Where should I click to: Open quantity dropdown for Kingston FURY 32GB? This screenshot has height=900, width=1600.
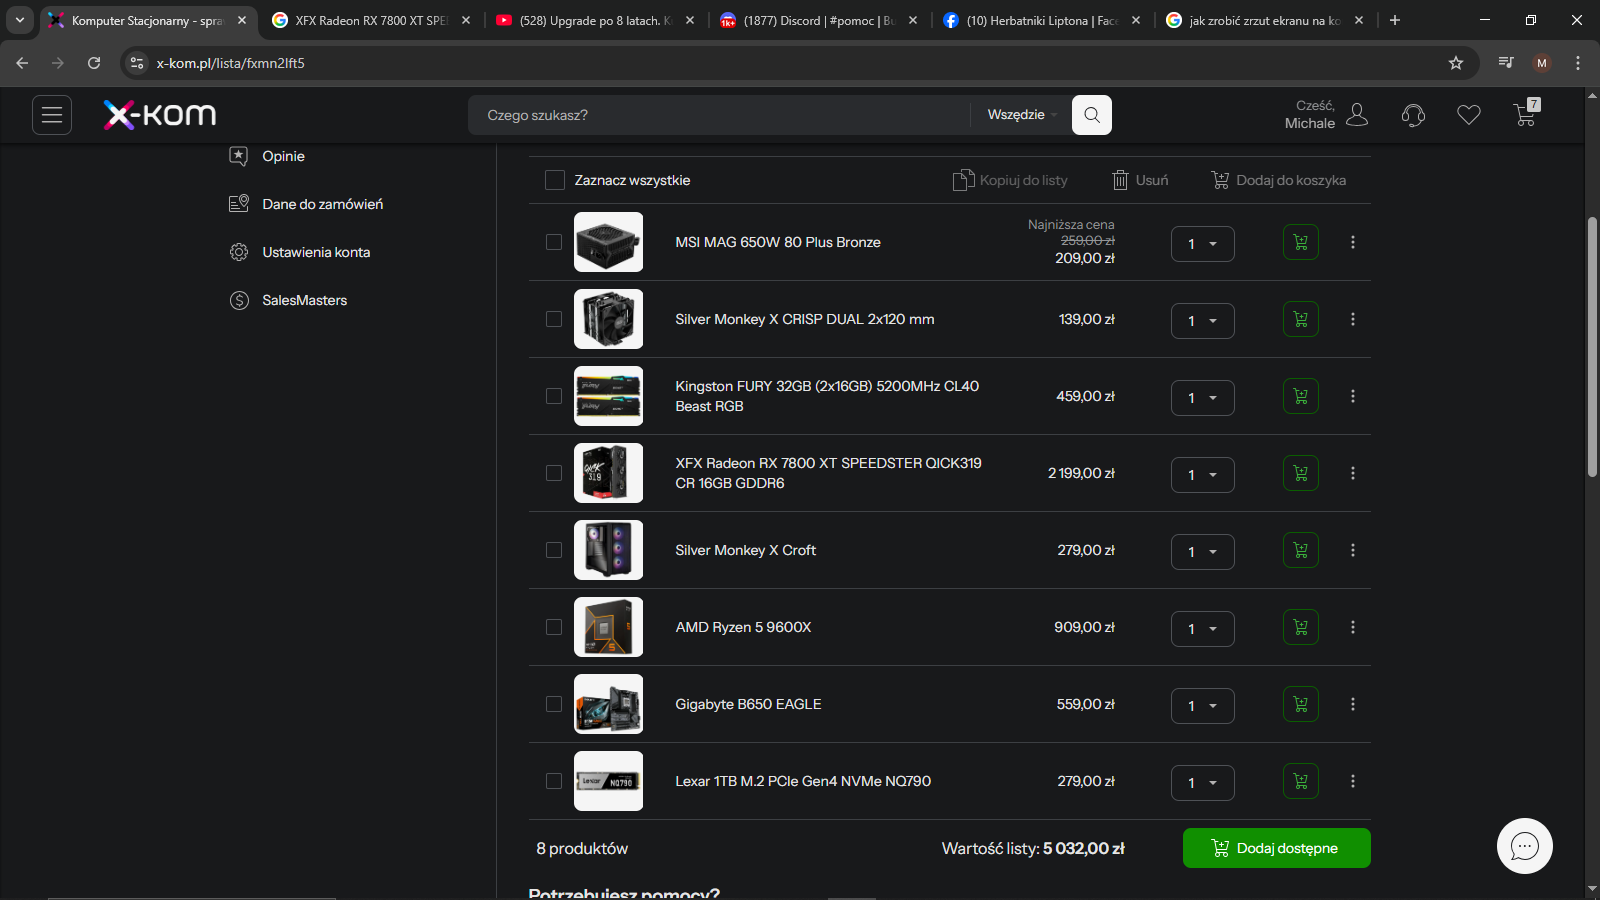click(1203, 398)
